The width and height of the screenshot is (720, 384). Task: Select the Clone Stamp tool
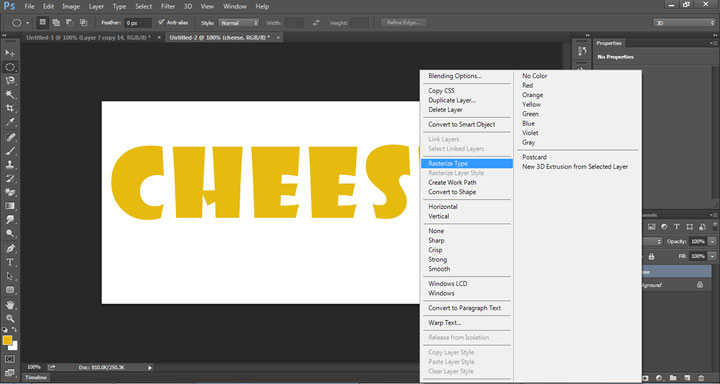click(10, 164)
